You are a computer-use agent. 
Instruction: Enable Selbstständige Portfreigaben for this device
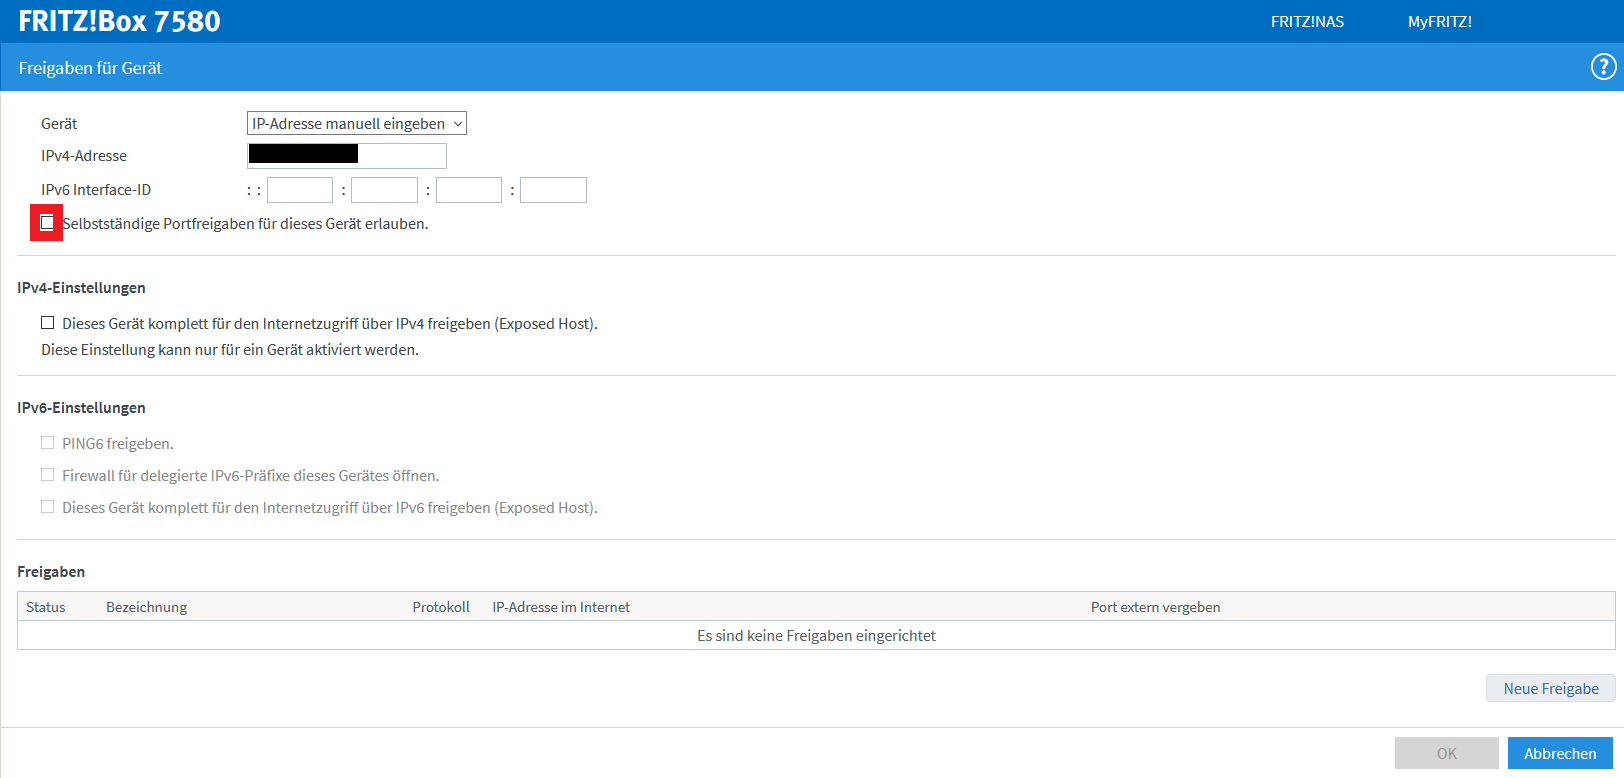(47, 223)
